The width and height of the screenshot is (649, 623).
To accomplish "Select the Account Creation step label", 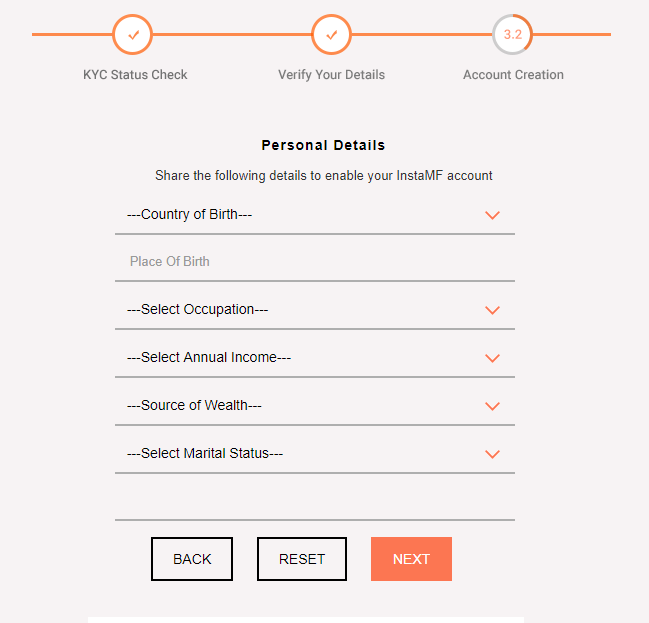I will tap(513, 75).
